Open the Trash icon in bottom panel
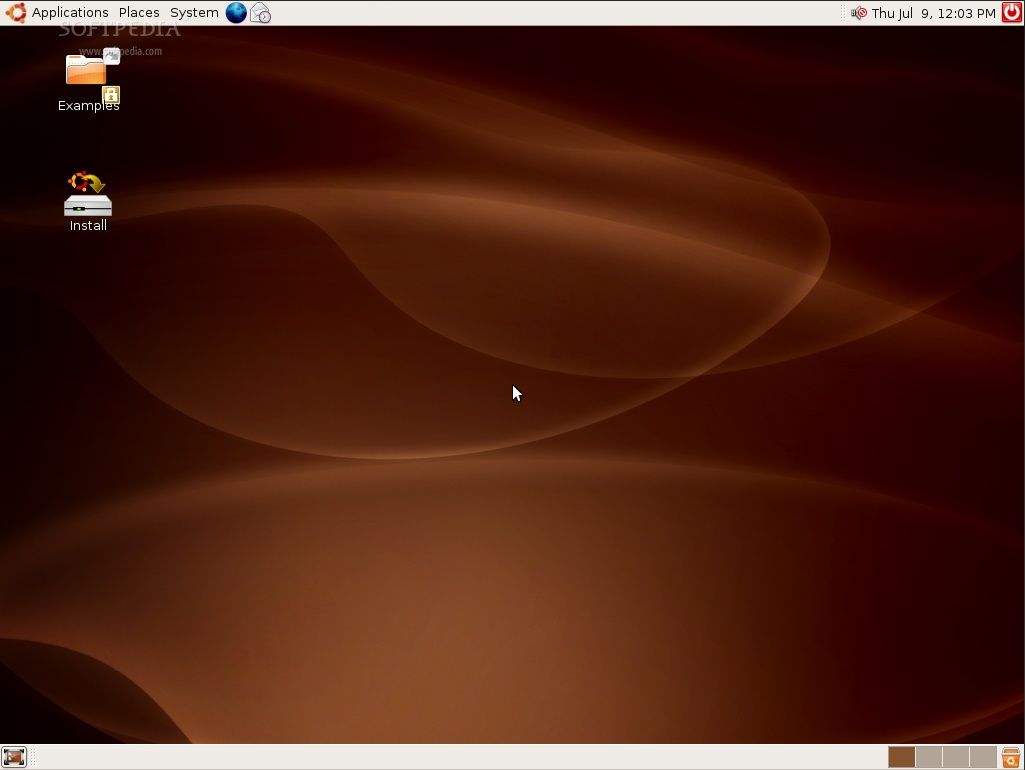Viewport: 1025px width, 770px height. point(1011,757)
